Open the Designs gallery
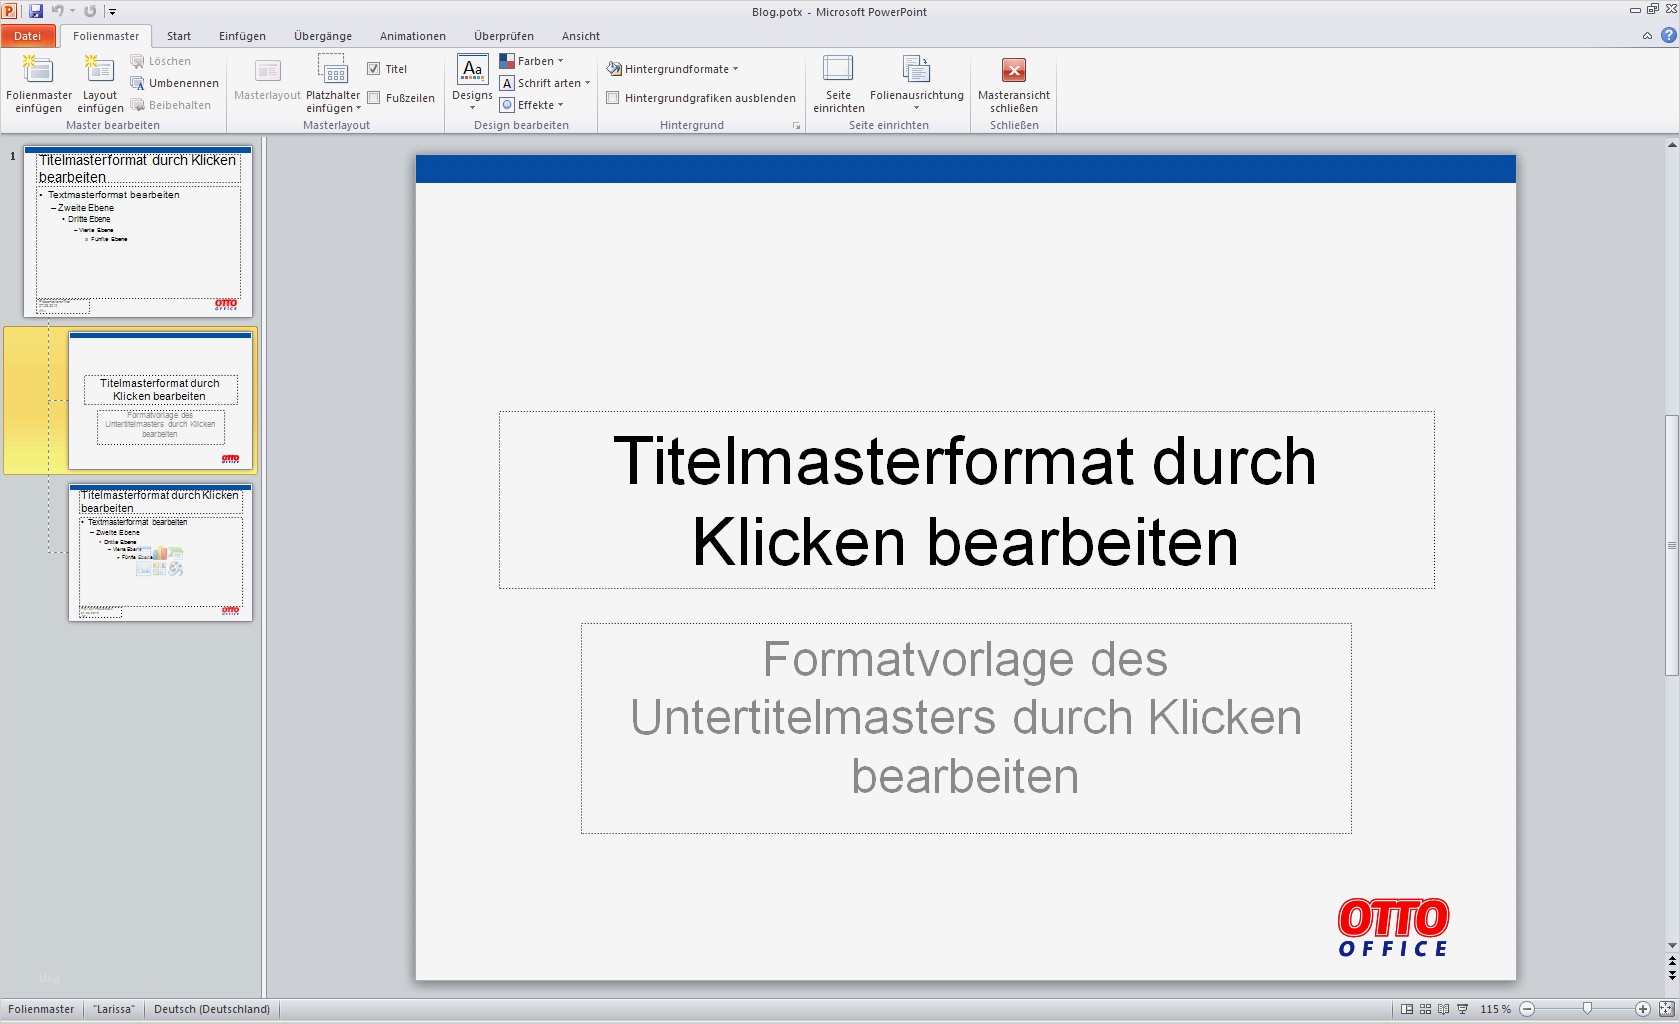 coord(470,82)
